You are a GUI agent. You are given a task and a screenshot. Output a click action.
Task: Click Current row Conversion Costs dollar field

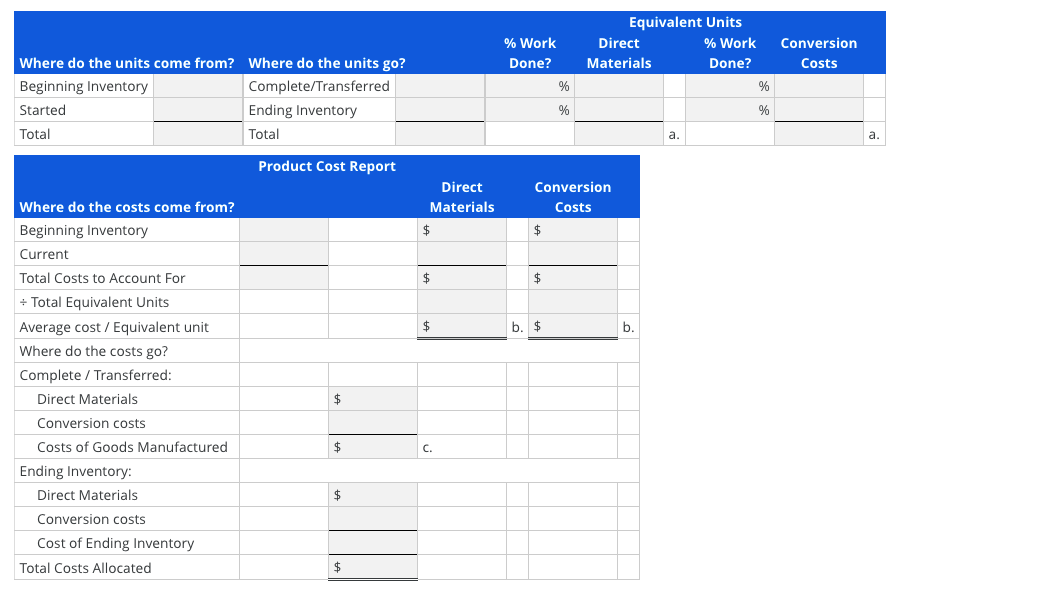coord(572,254)
